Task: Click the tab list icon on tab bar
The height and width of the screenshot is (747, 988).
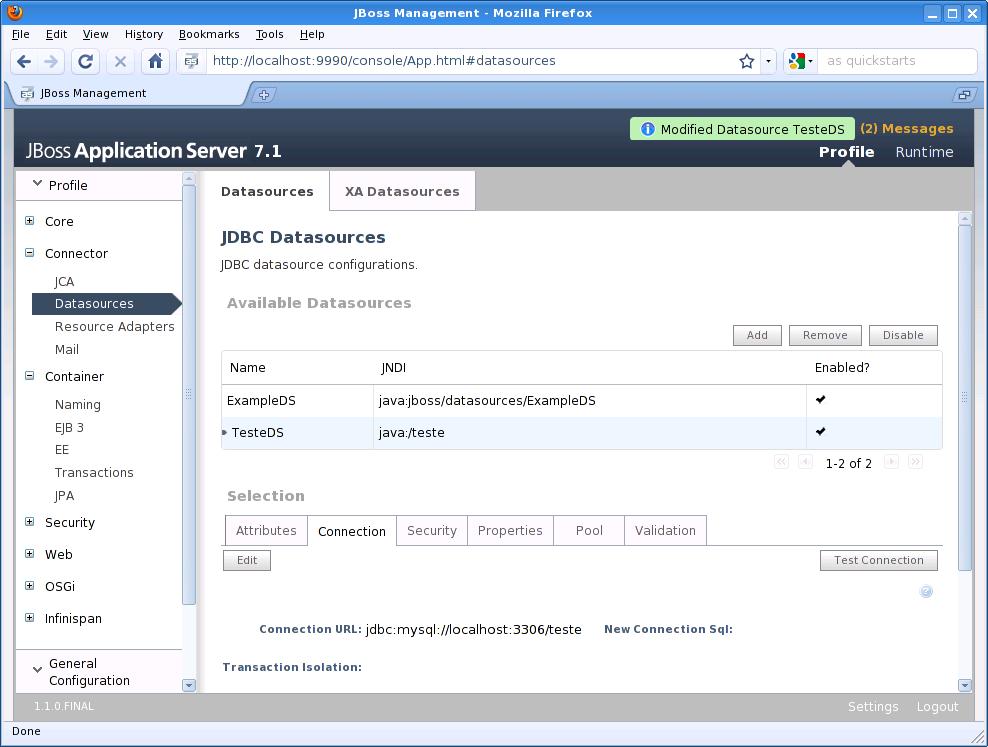Action: (x=964, y=95)
